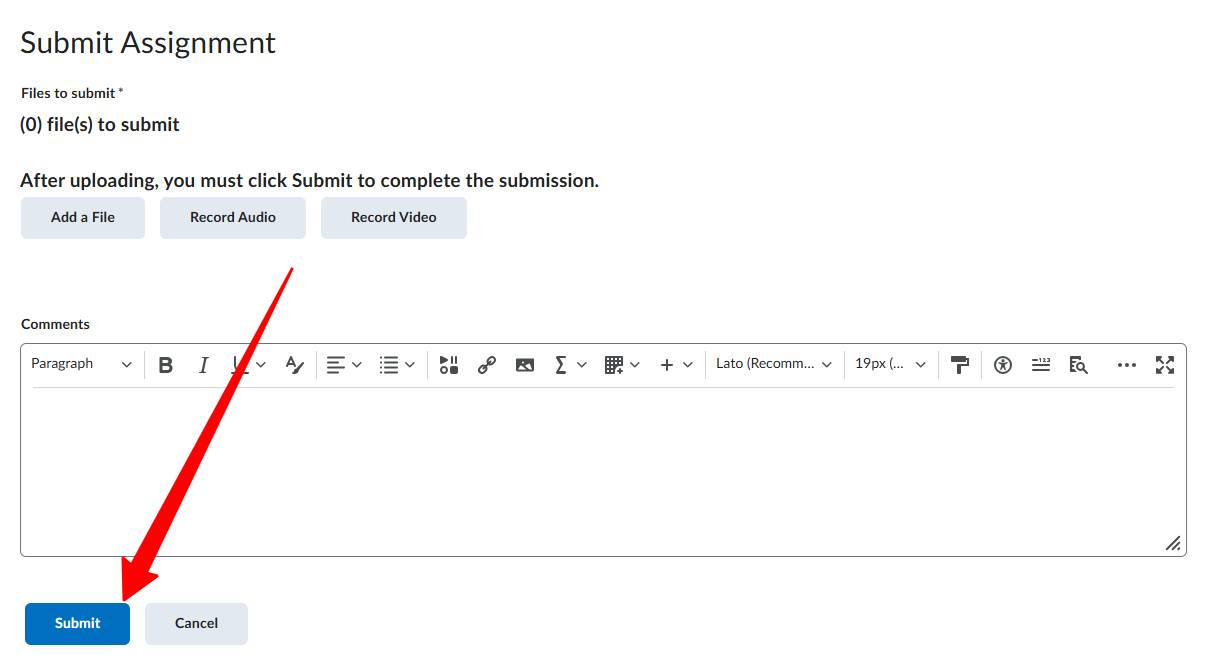Image resolution: width=1219 pixels, height=655 pixels.
Task: Show more editor actions ellipsis
Action: click(x=1127, y=365)
